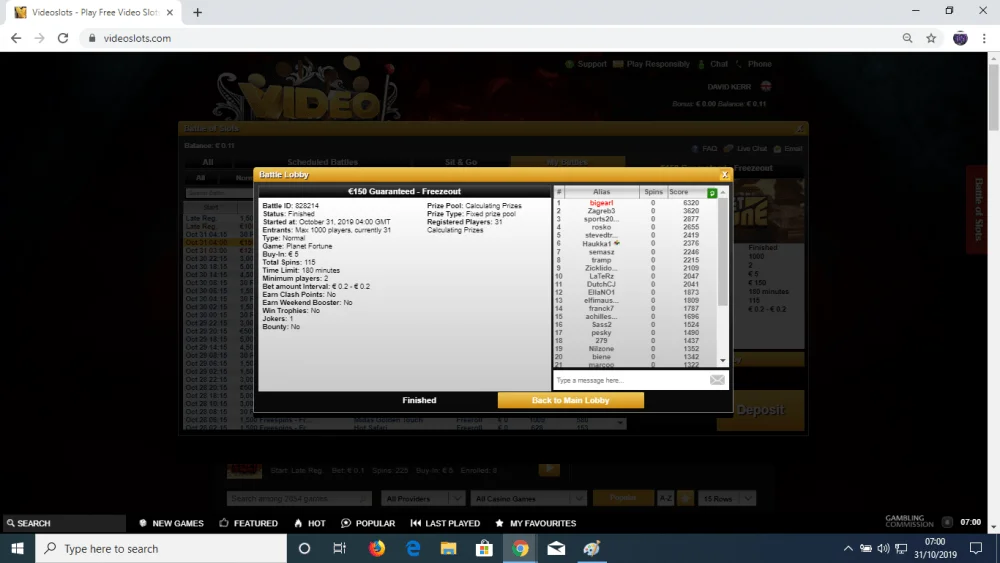Select player LaTeRz in leaderboard
Viewport: 1000px width, 563px height.
click(x=601, y=276)
